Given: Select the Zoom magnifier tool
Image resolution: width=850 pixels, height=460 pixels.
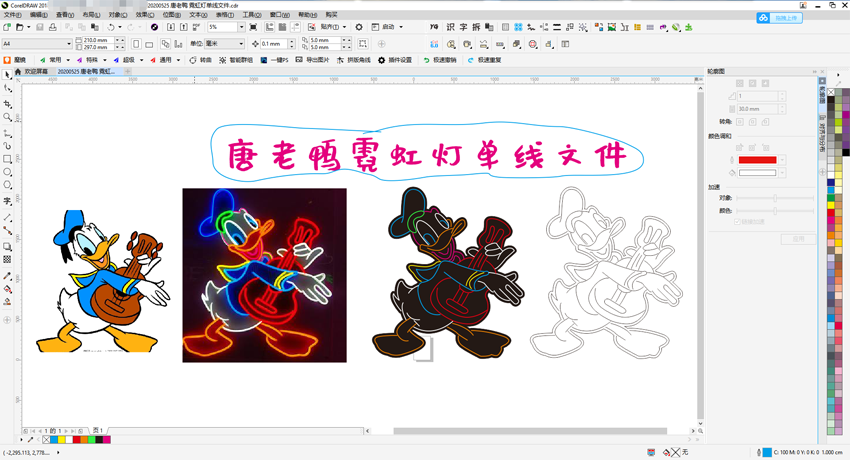Looking at the screenshot, I should pos(7,117).
